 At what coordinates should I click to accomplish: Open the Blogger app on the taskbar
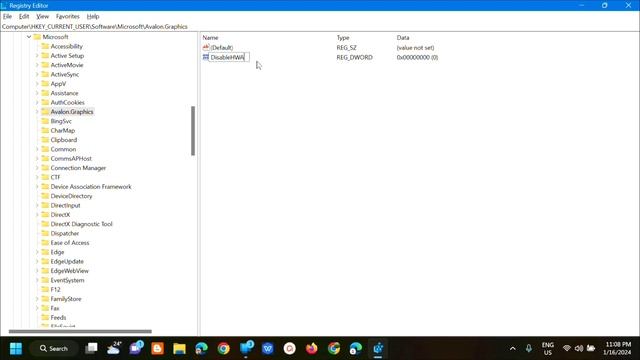click(157, 349)
